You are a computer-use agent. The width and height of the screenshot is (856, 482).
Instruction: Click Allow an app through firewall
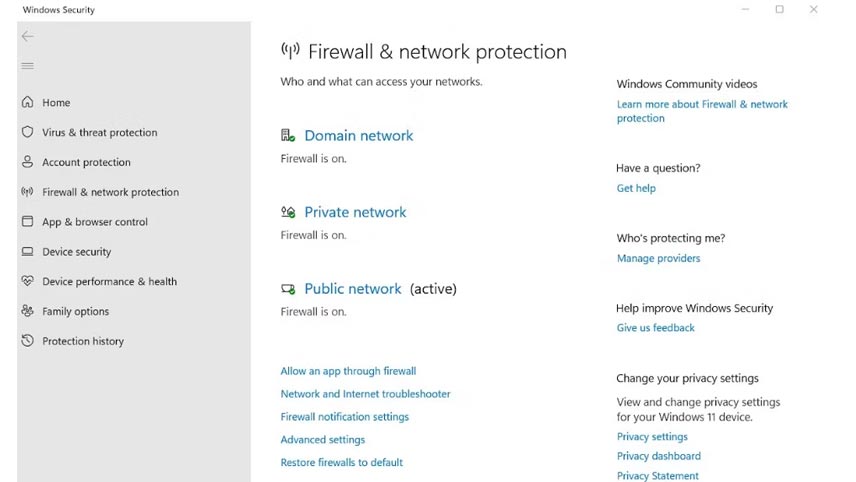(348, 371)
